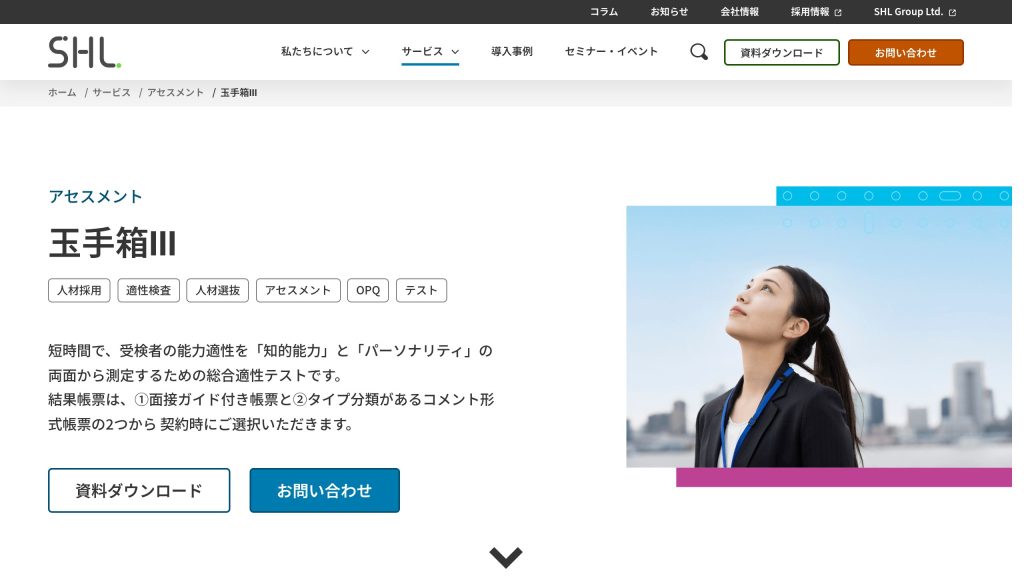The image size is (1024, 576).
Task: Open 会社情報 in top bar
Action: [739, 12]
